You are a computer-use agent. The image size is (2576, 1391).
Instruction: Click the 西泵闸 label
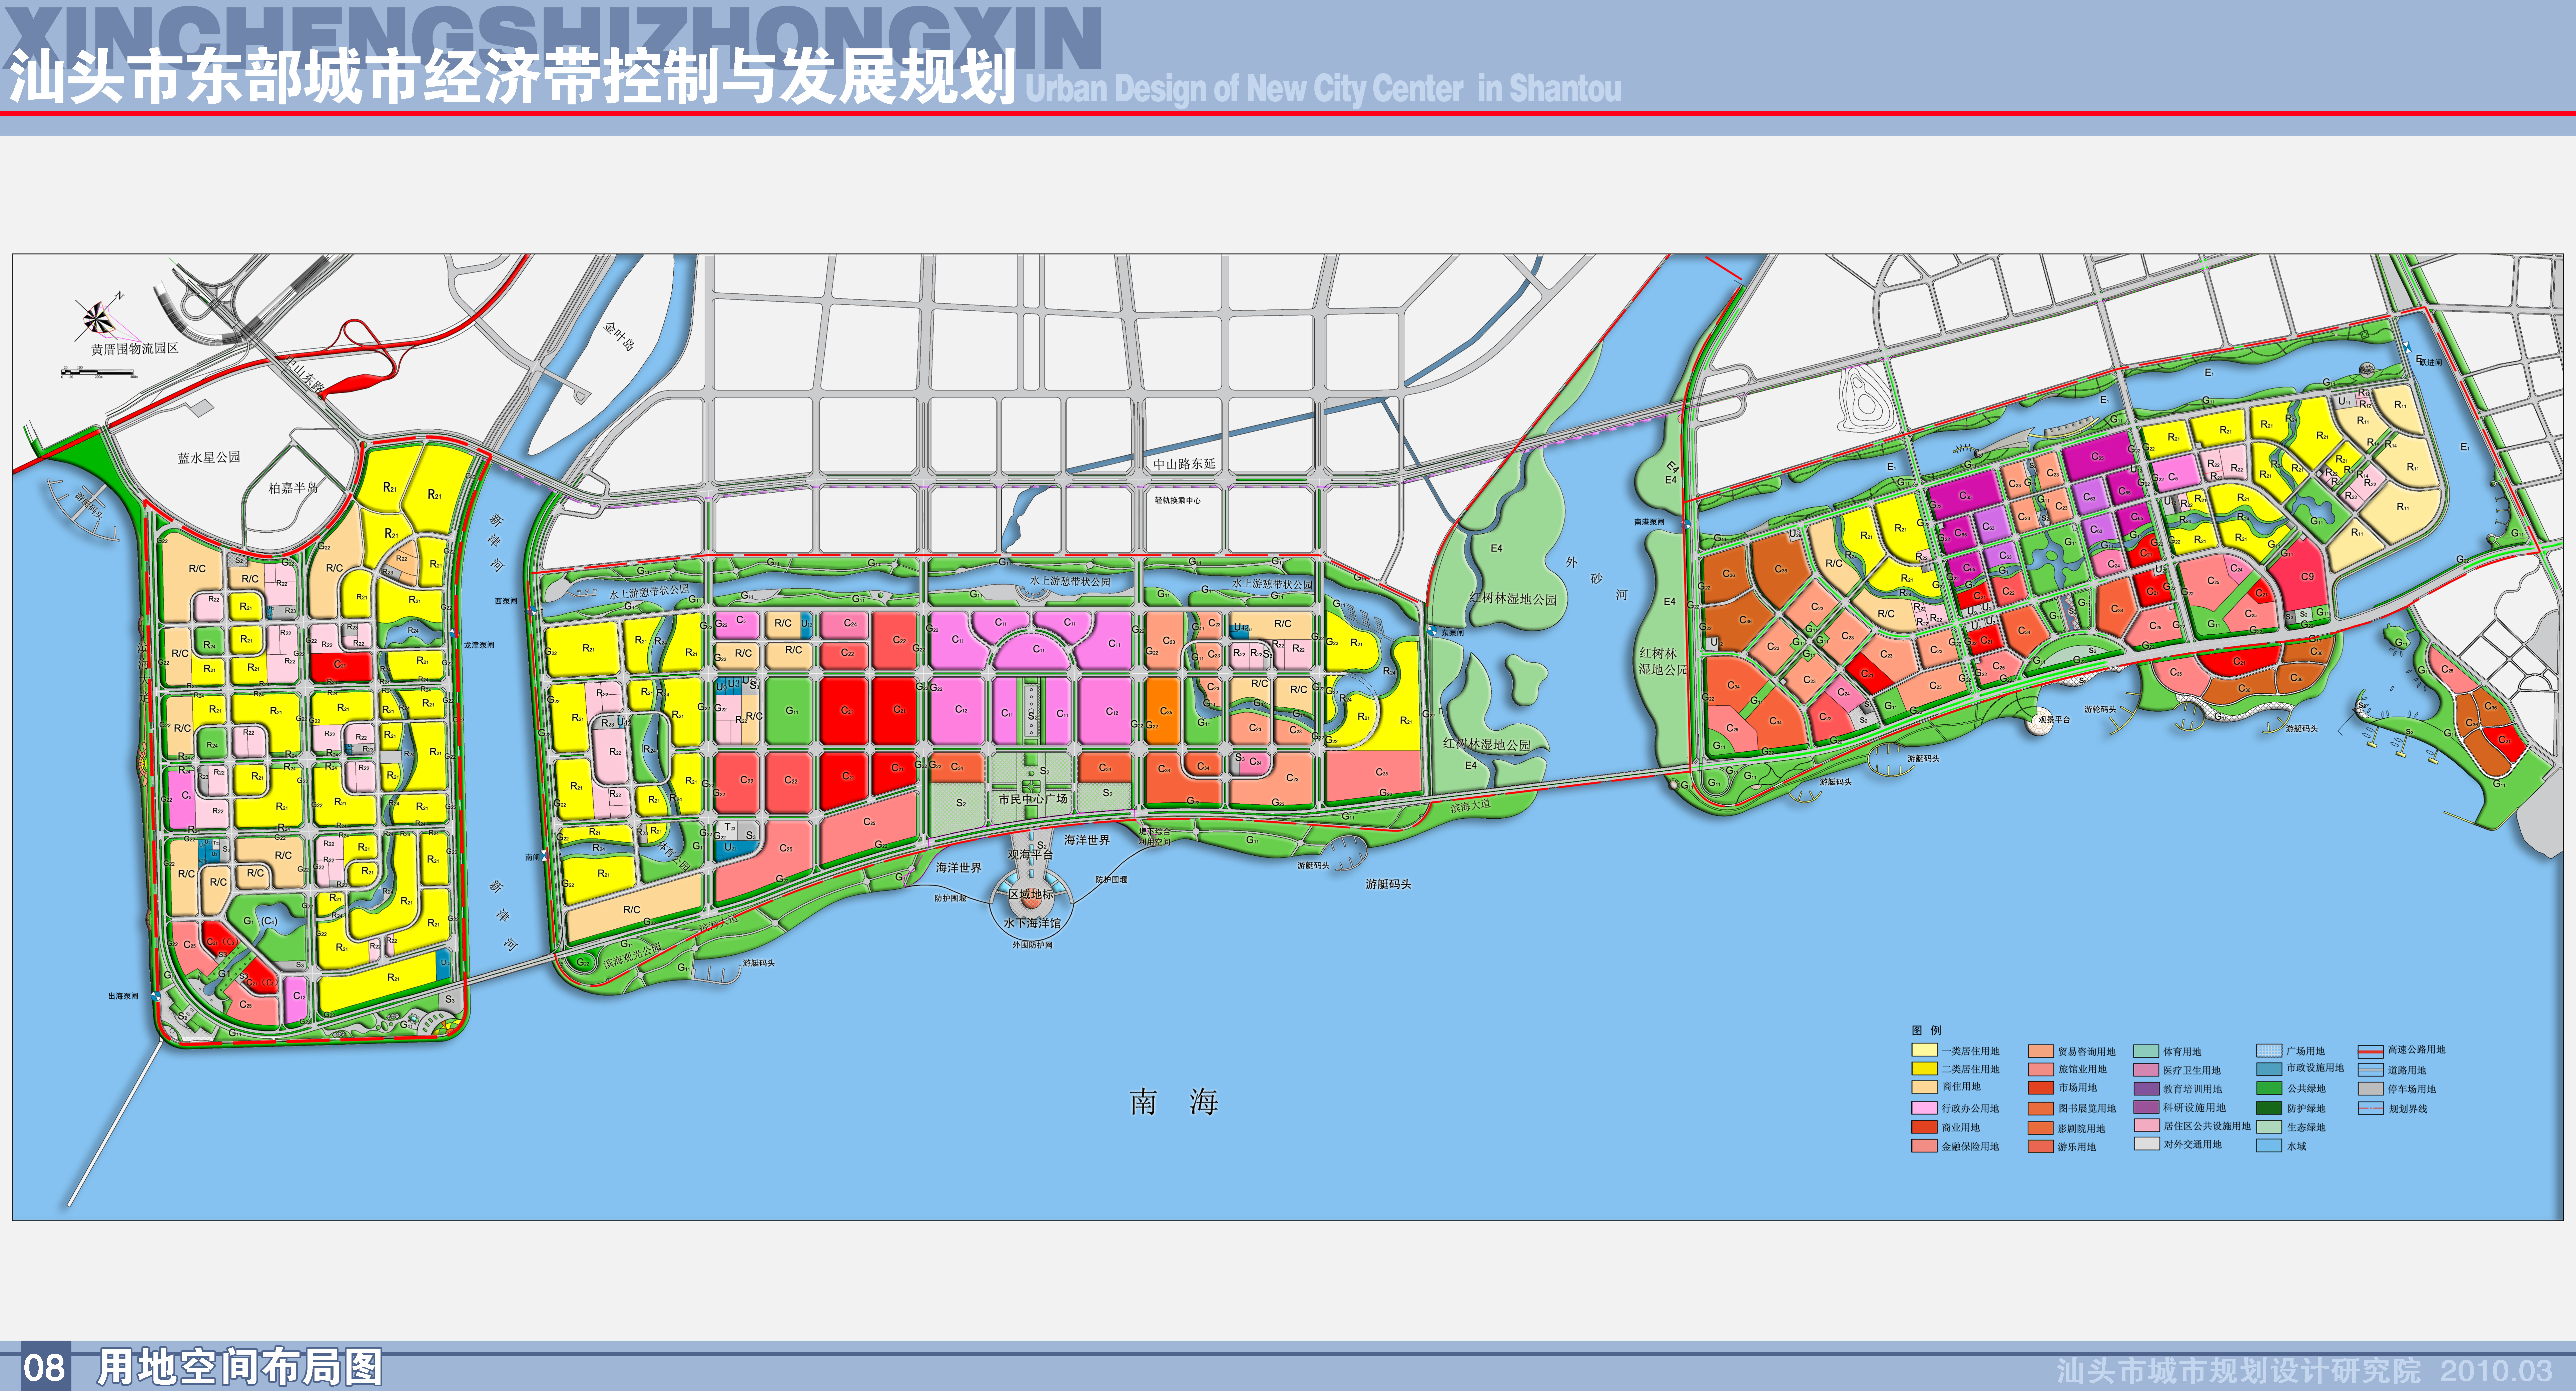[x=506, y=601]
